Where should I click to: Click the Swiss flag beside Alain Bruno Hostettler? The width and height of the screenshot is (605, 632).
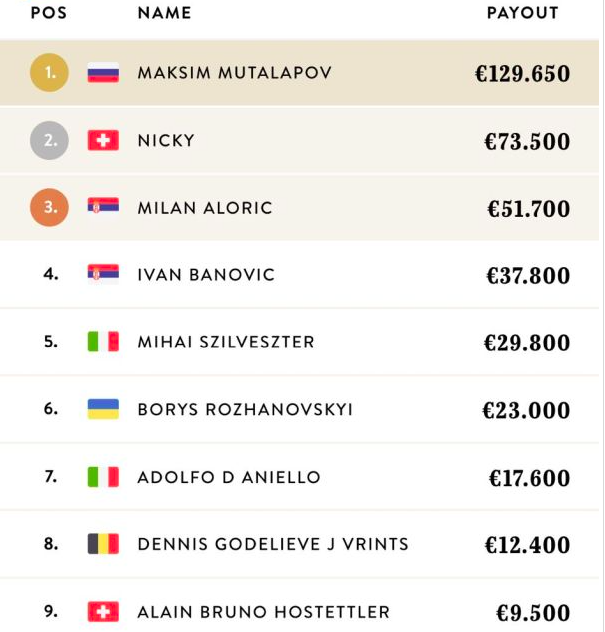pos(103,611)
